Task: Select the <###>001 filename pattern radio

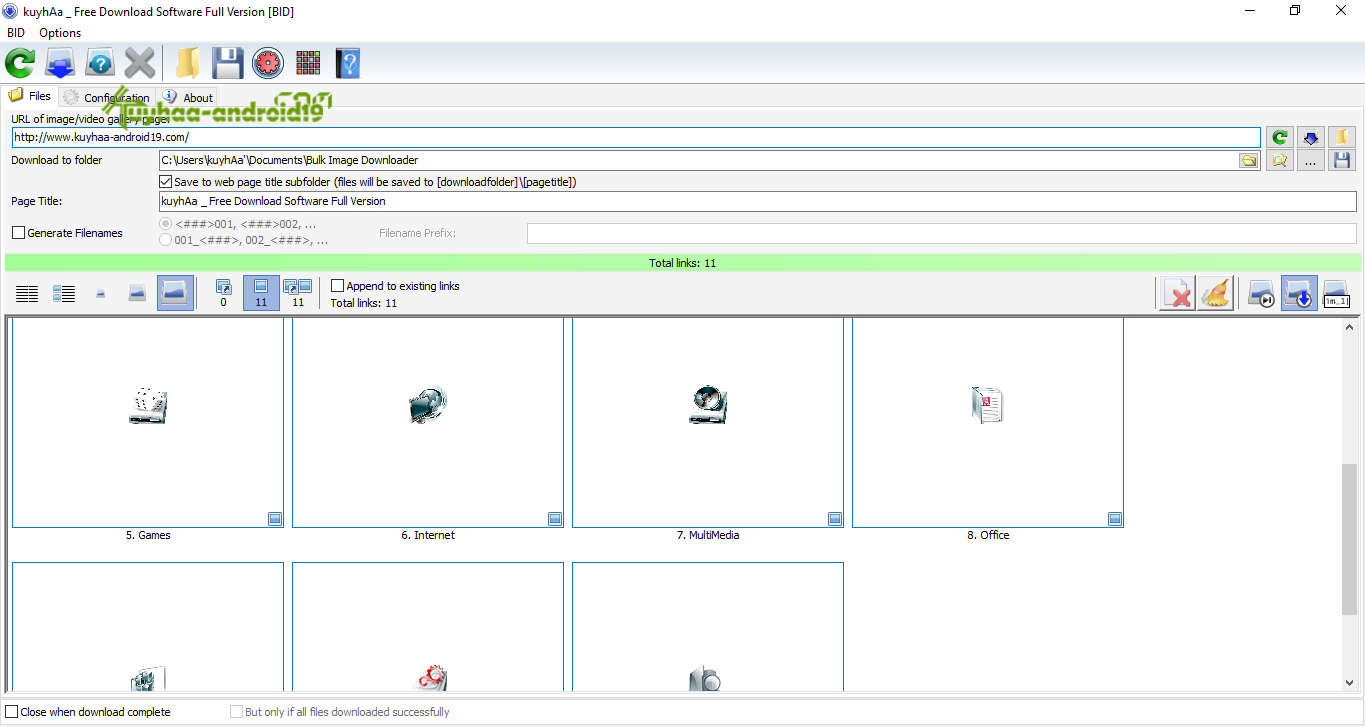Action: coord(166,224)
